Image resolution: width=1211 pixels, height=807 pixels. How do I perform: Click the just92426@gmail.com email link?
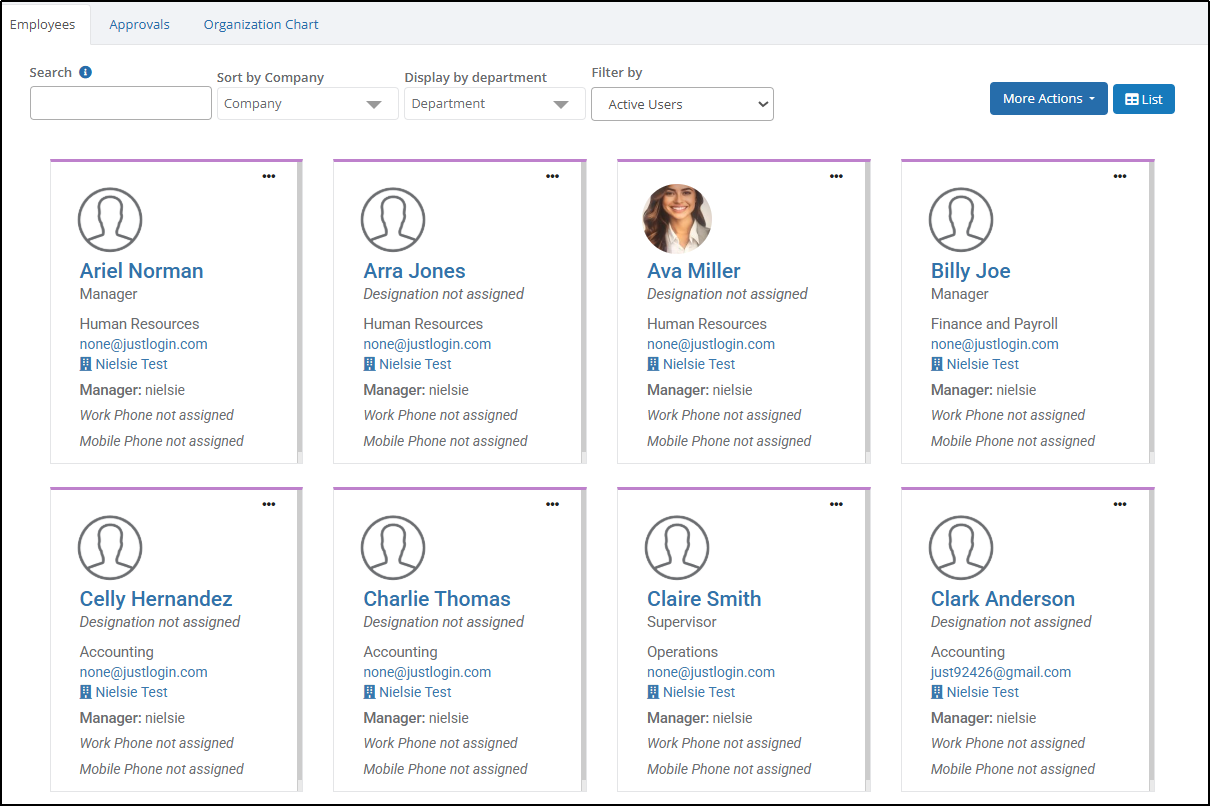[1001, 672]
